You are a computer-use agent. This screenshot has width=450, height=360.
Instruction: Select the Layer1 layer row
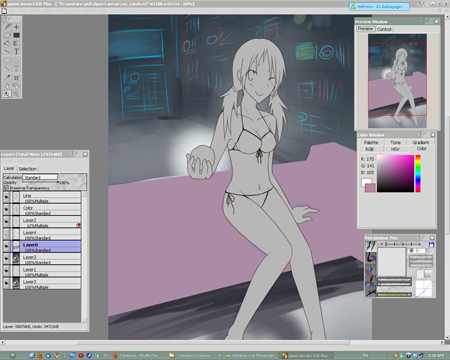tap(42, 271)
